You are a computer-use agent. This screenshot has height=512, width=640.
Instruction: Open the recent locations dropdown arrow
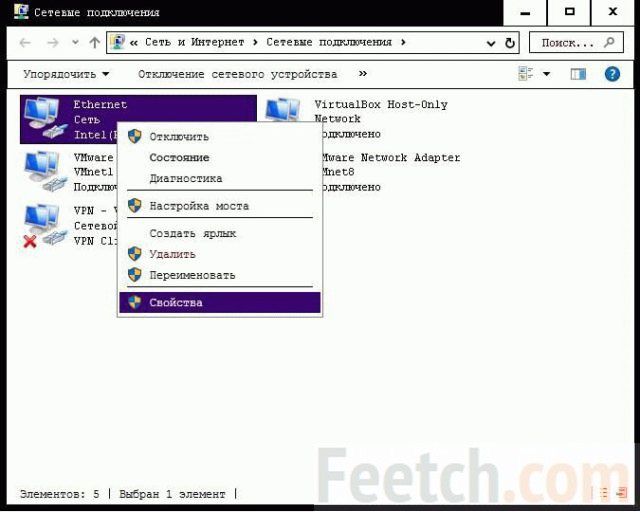coord(75,42)
